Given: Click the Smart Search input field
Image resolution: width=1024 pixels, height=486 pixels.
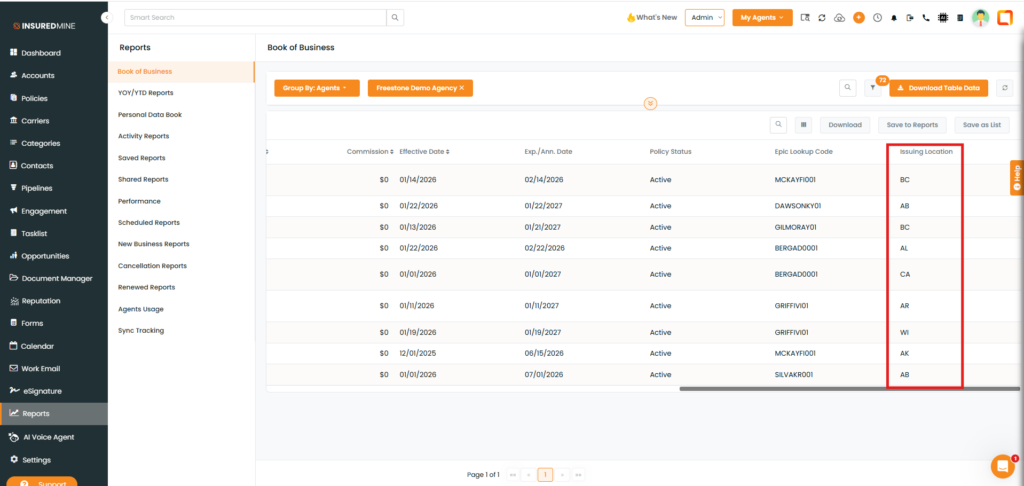Looking at the screenshot, I should (255, 18).
